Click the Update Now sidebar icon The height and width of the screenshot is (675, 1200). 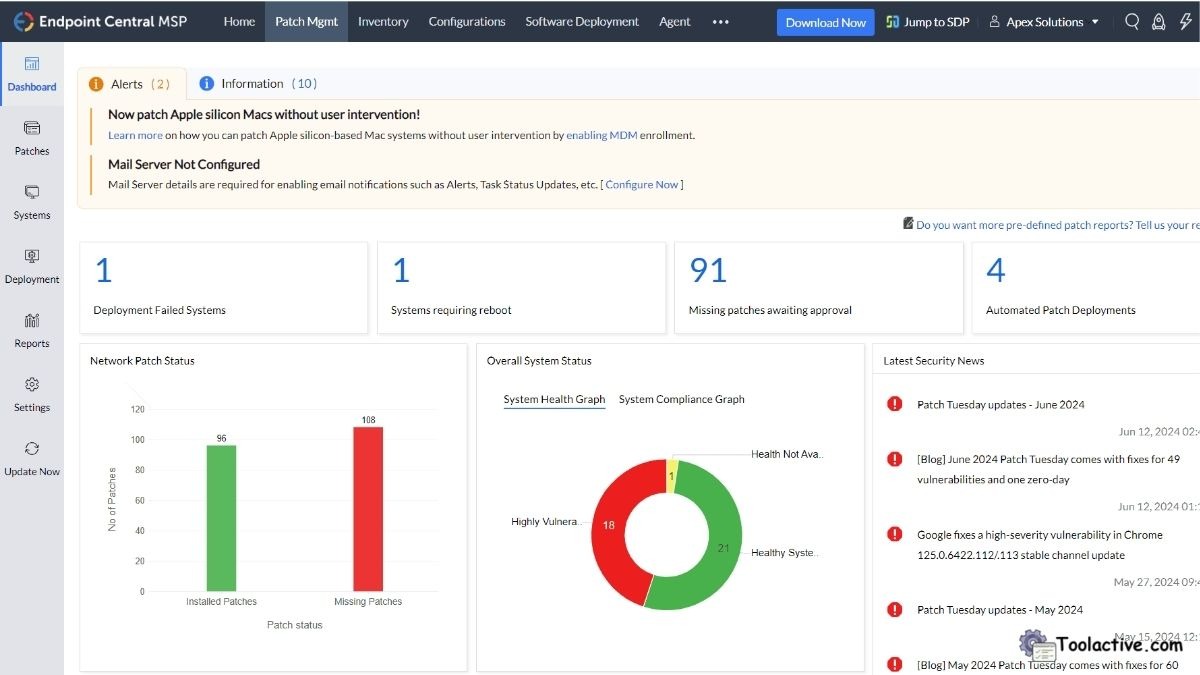pyautogui.click(x=32, y=458)
